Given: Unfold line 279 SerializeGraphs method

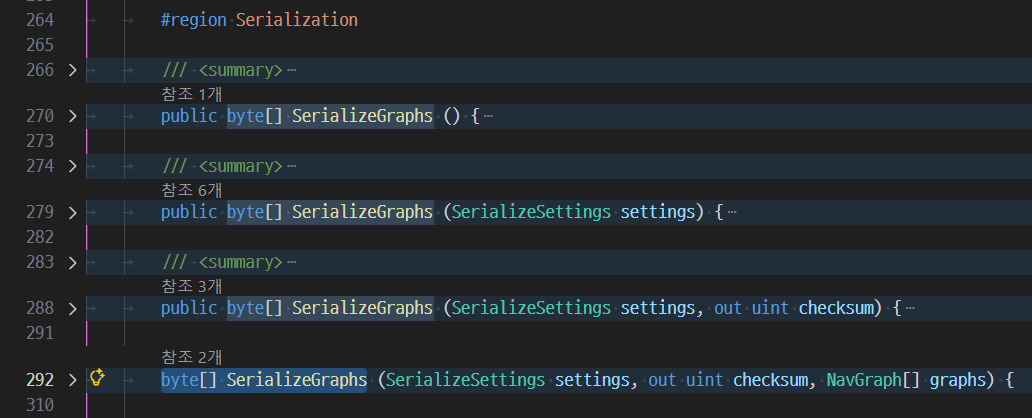Looking at the screenshot, I should click(71, 212).
